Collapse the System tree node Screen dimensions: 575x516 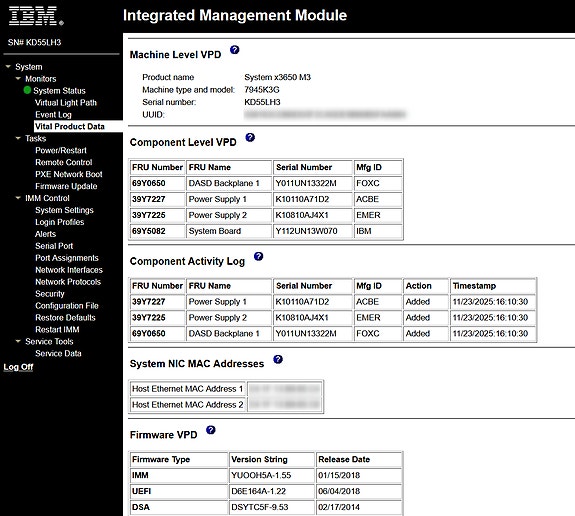click(8, 67)
